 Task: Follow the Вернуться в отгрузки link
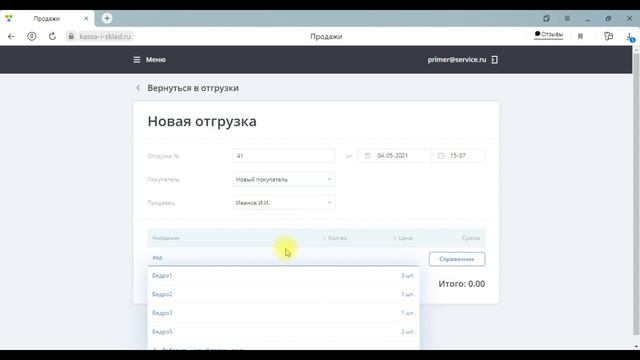193,88
